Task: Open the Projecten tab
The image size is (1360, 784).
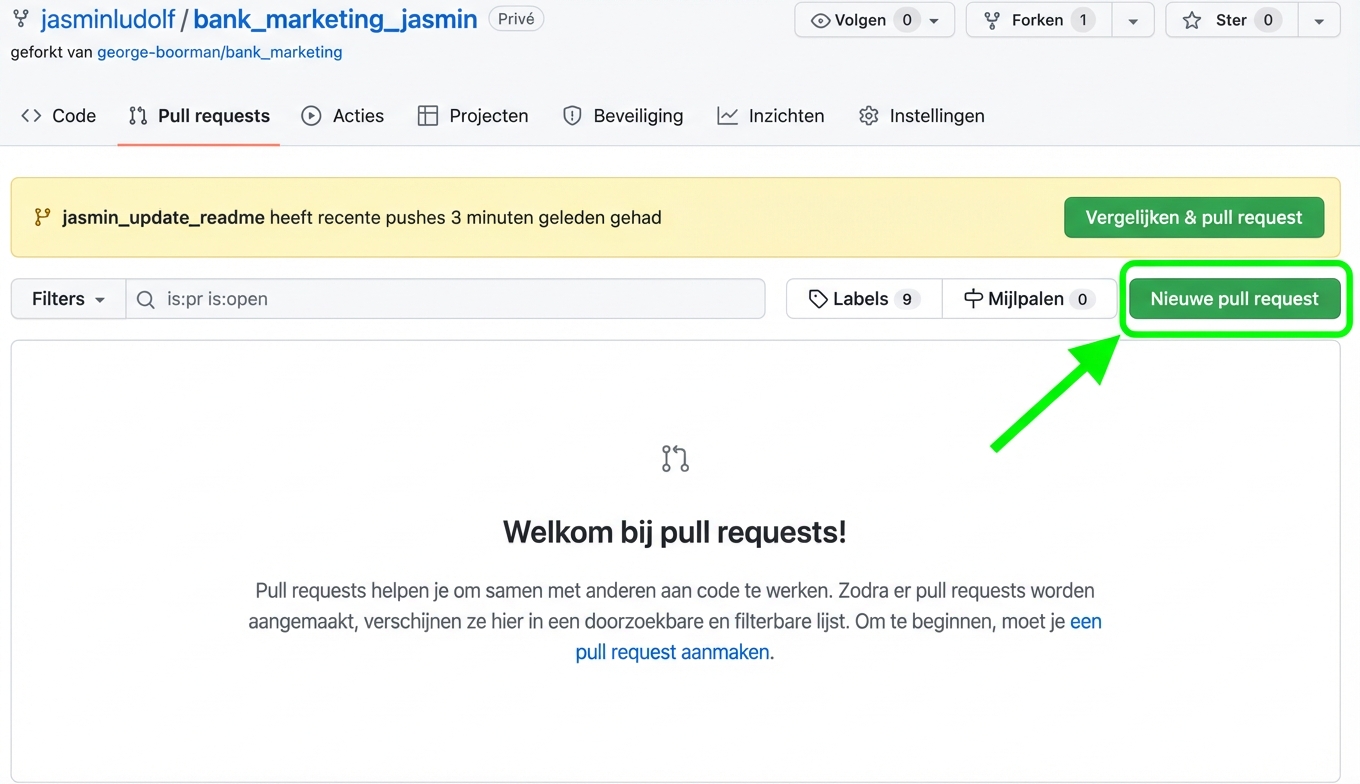Action: pos(472,115)
